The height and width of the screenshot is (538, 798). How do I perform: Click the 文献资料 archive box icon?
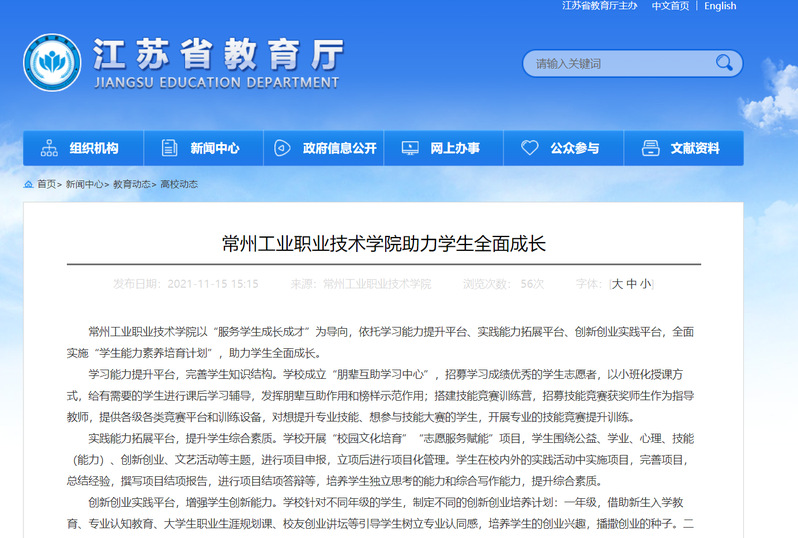pos(649,148)
